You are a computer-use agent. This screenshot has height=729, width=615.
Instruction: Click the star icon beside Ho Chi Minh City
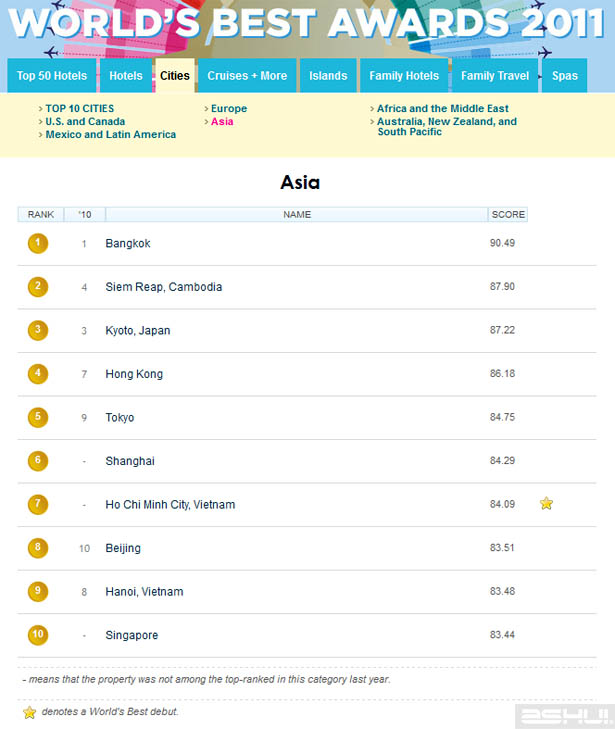pos(546,504)
